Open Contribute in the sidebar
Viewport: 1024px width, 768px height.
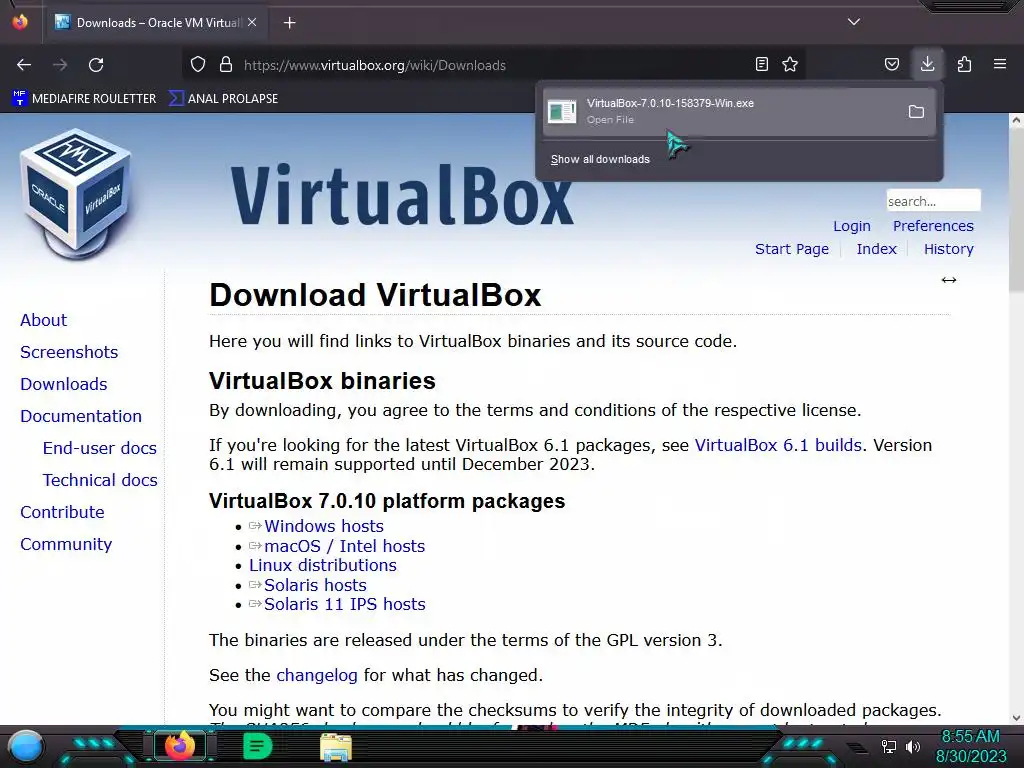point(62,512)
